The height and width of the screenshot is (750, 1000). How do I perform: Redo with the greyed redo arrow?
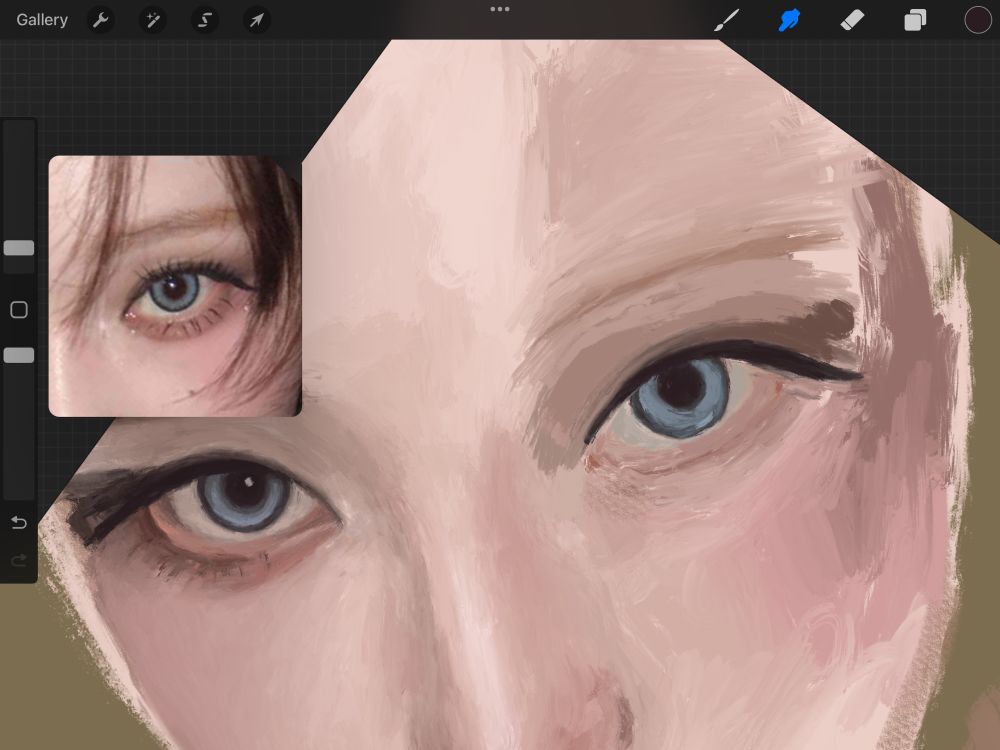(x=19, y=560)
